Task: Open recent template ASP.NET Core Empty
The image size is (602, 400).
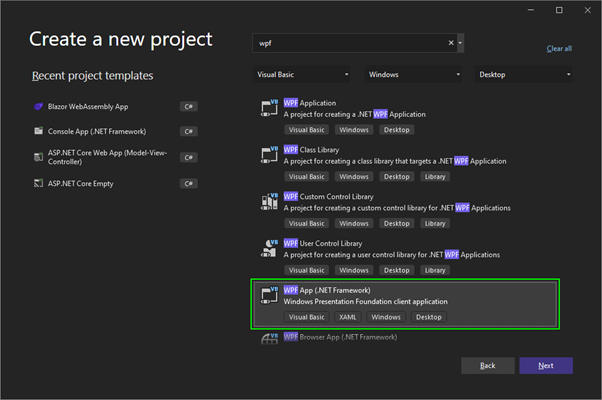Action: (81, 183)
